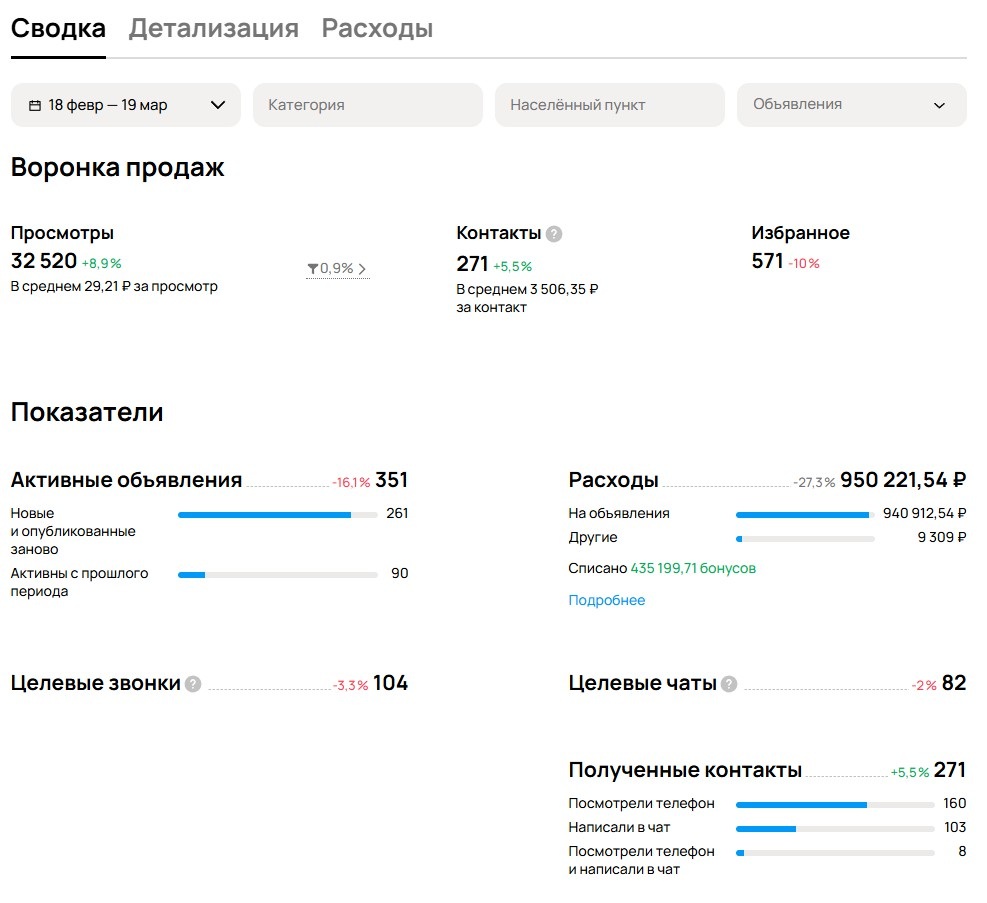Open the Подробнее link under Расходы

coord(606,600)
